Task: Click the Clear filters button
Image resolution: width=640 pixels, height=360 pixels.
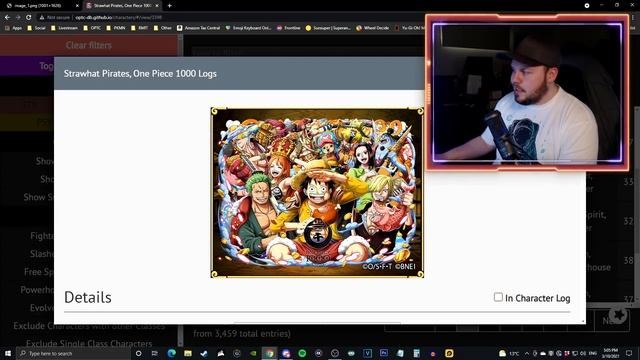Action: point(89,45)
